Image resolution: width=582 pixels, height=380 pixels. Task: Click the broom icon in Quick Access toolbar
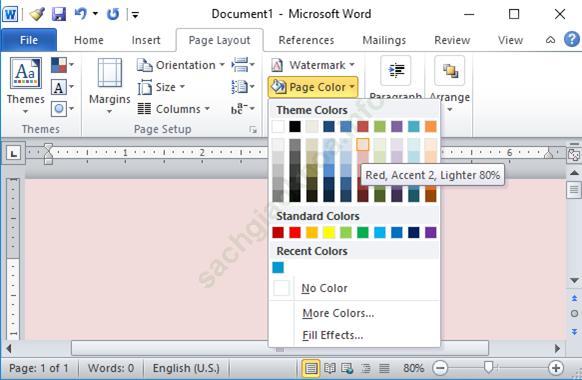37,14
